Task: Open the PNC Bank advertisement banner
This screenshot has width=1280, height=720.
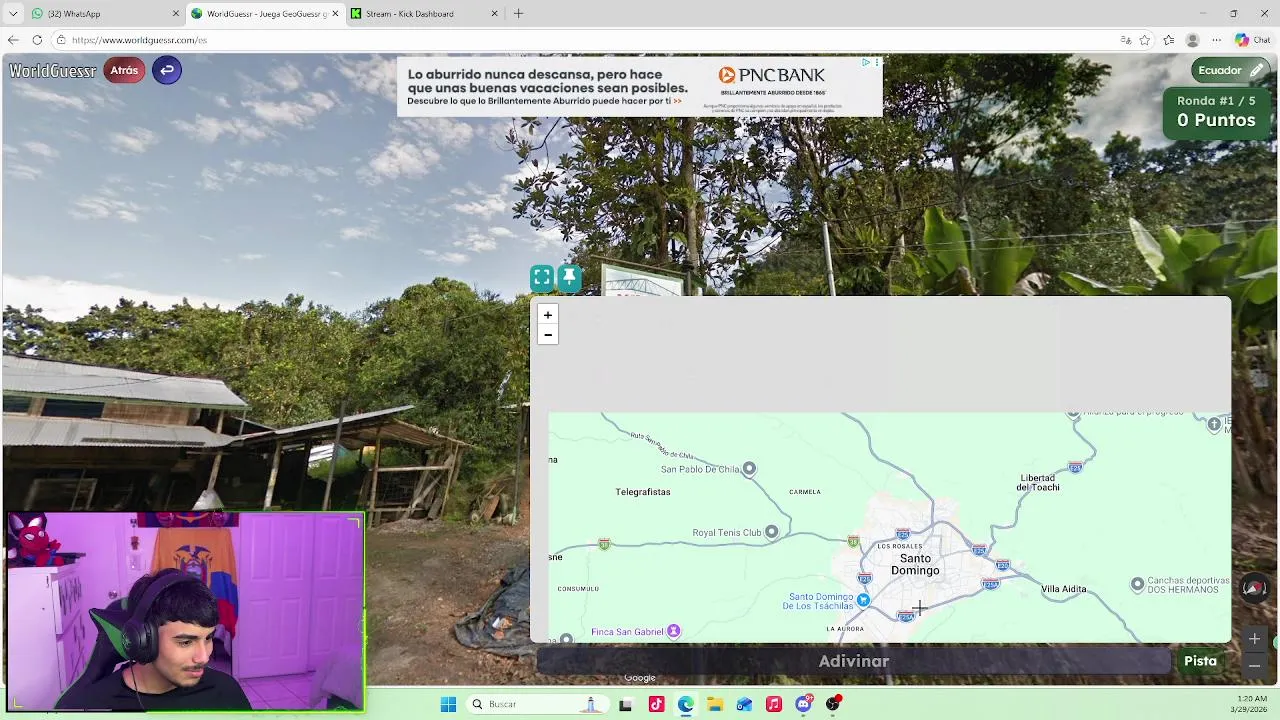Action: click(640, 87)
